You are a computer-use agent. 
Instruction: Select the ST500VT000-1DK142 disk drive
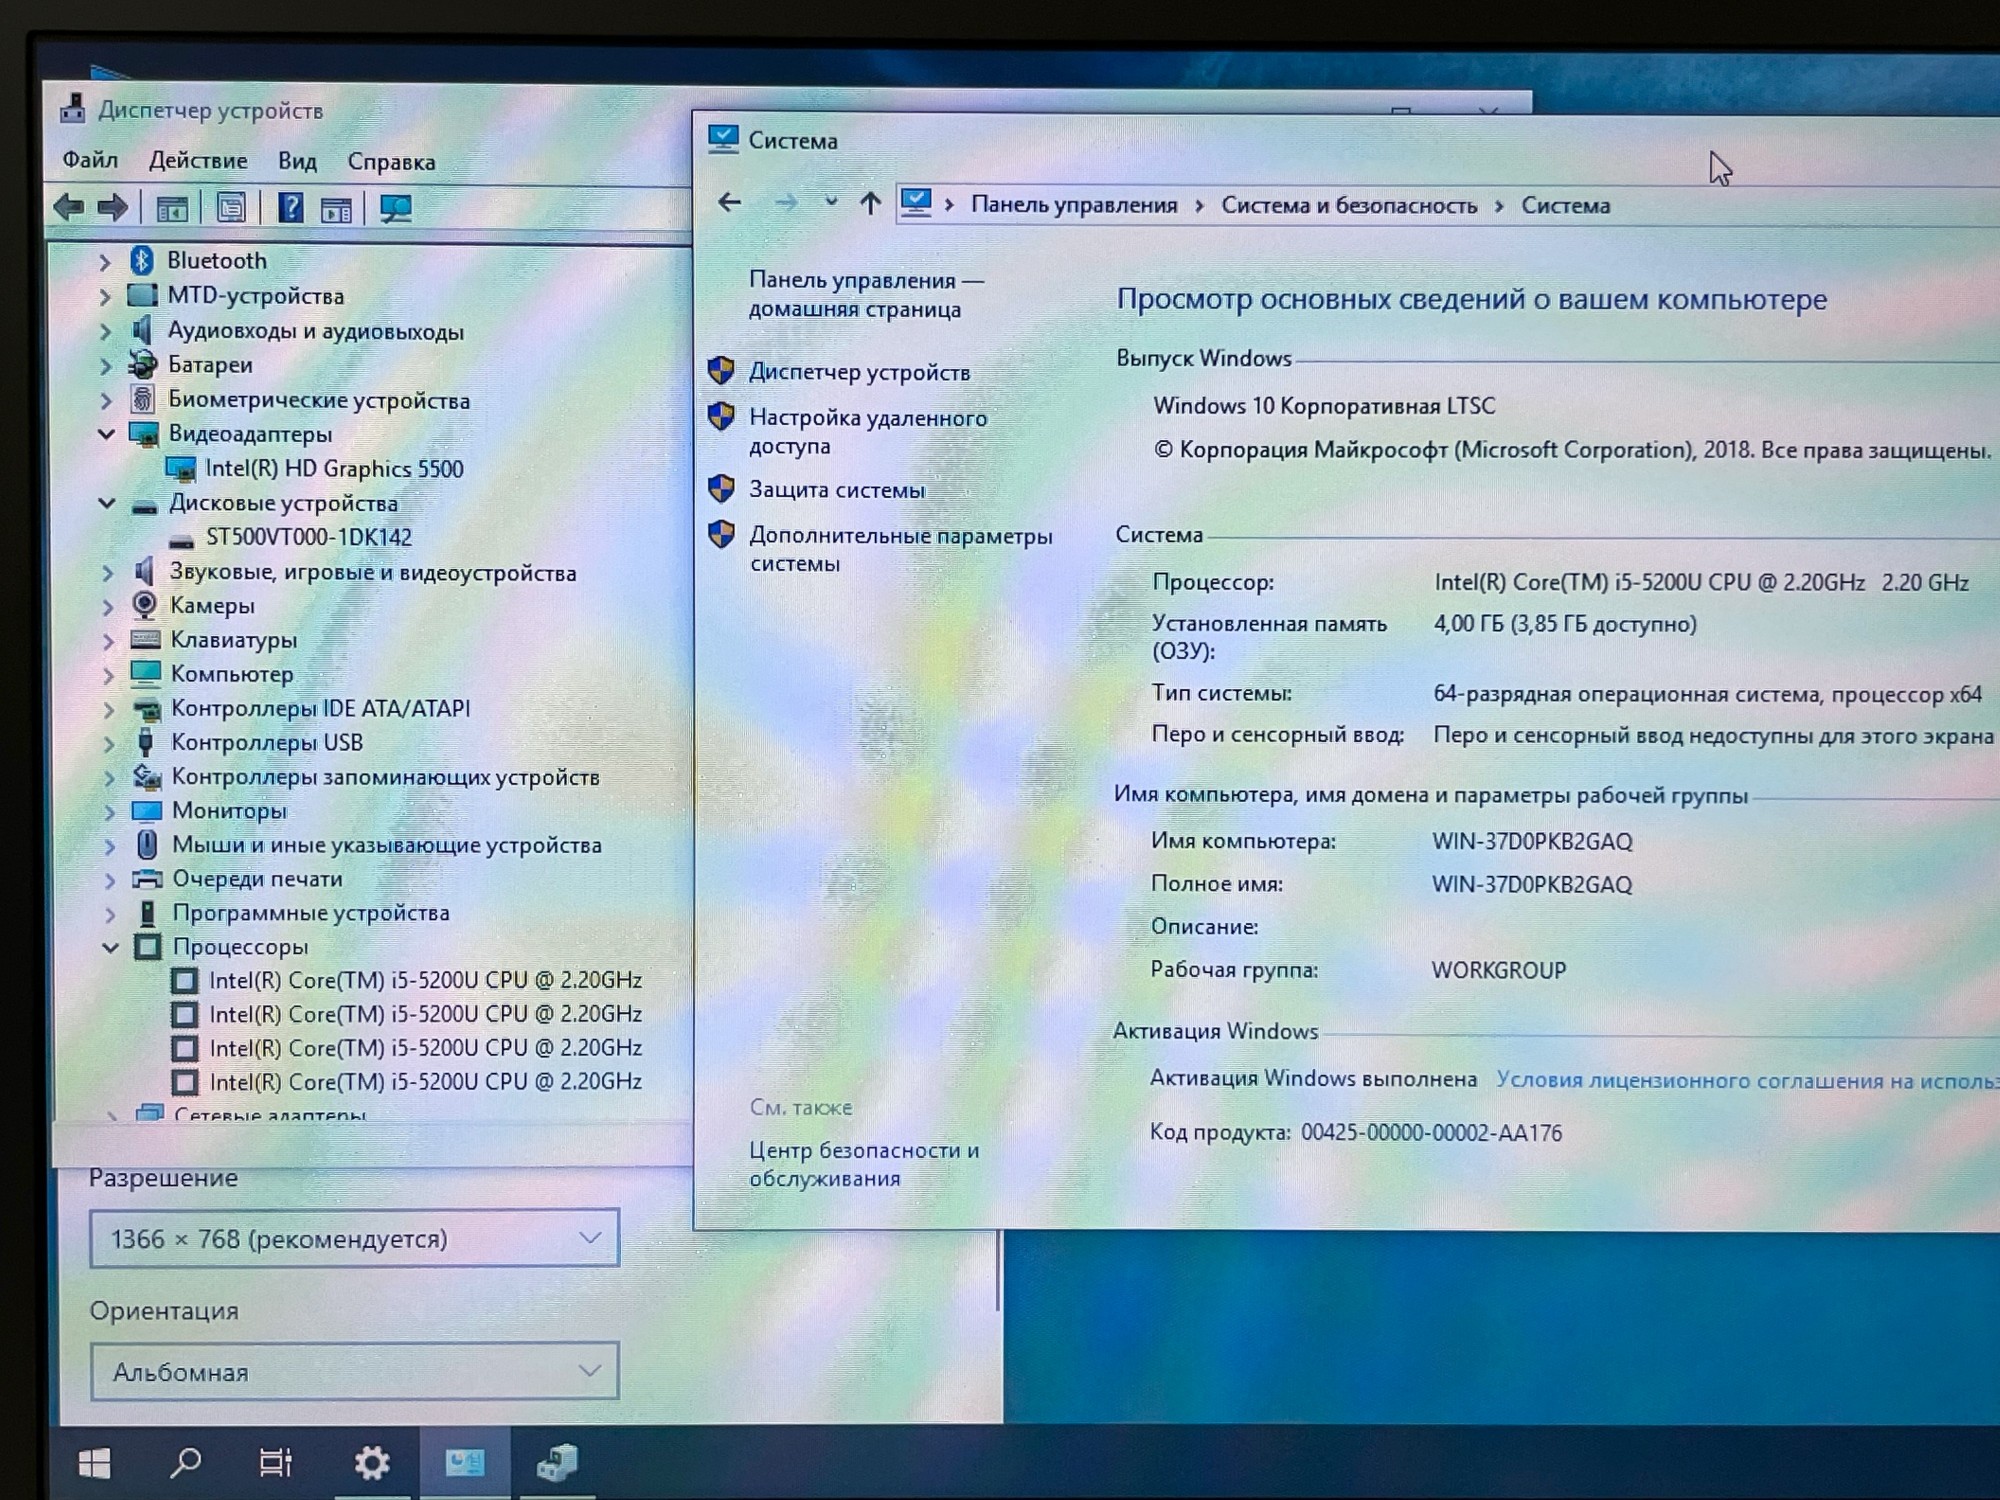pyautogui.click(x=309, y=537)
